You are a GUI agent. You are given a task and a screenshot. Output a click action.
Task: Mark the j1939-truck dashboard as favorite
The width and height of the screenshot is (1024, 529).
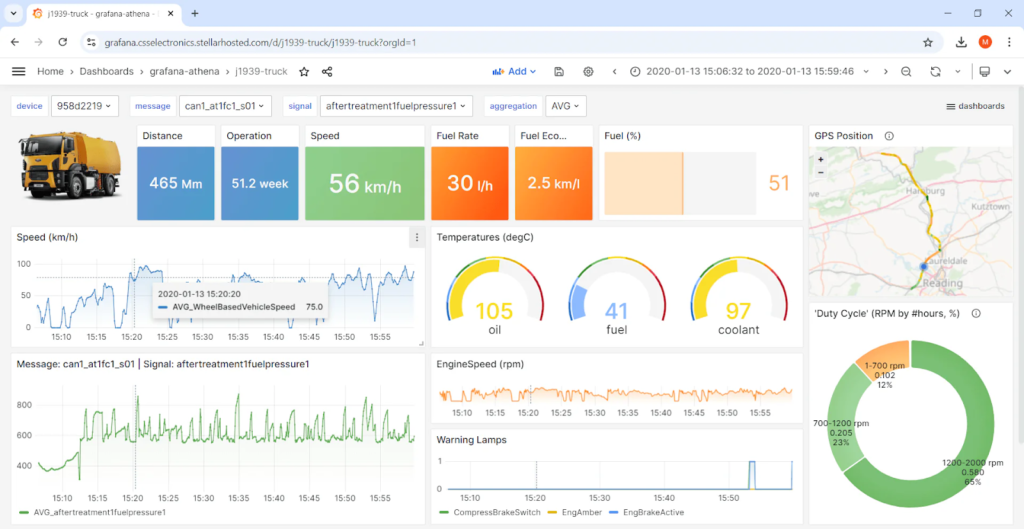pyautogui.click(x=304, y=72)
